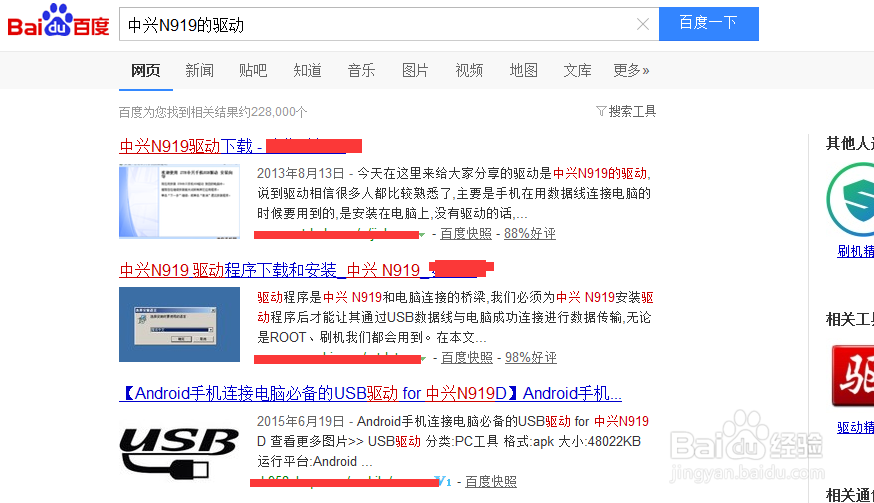
Task: Click the USB logo thumbnail
Action: click(x=179, y=453)
